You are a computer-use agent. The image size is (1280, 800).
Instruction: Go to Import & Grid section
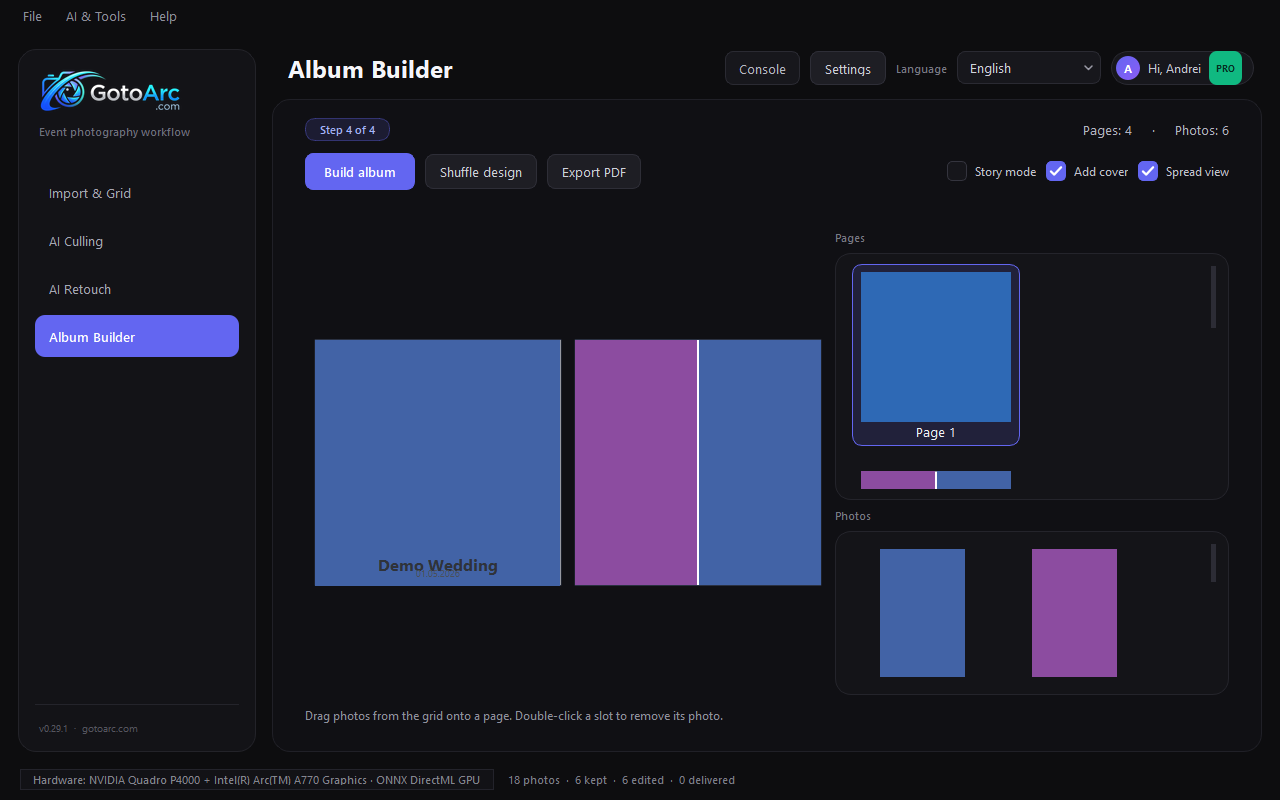point(137,193)
